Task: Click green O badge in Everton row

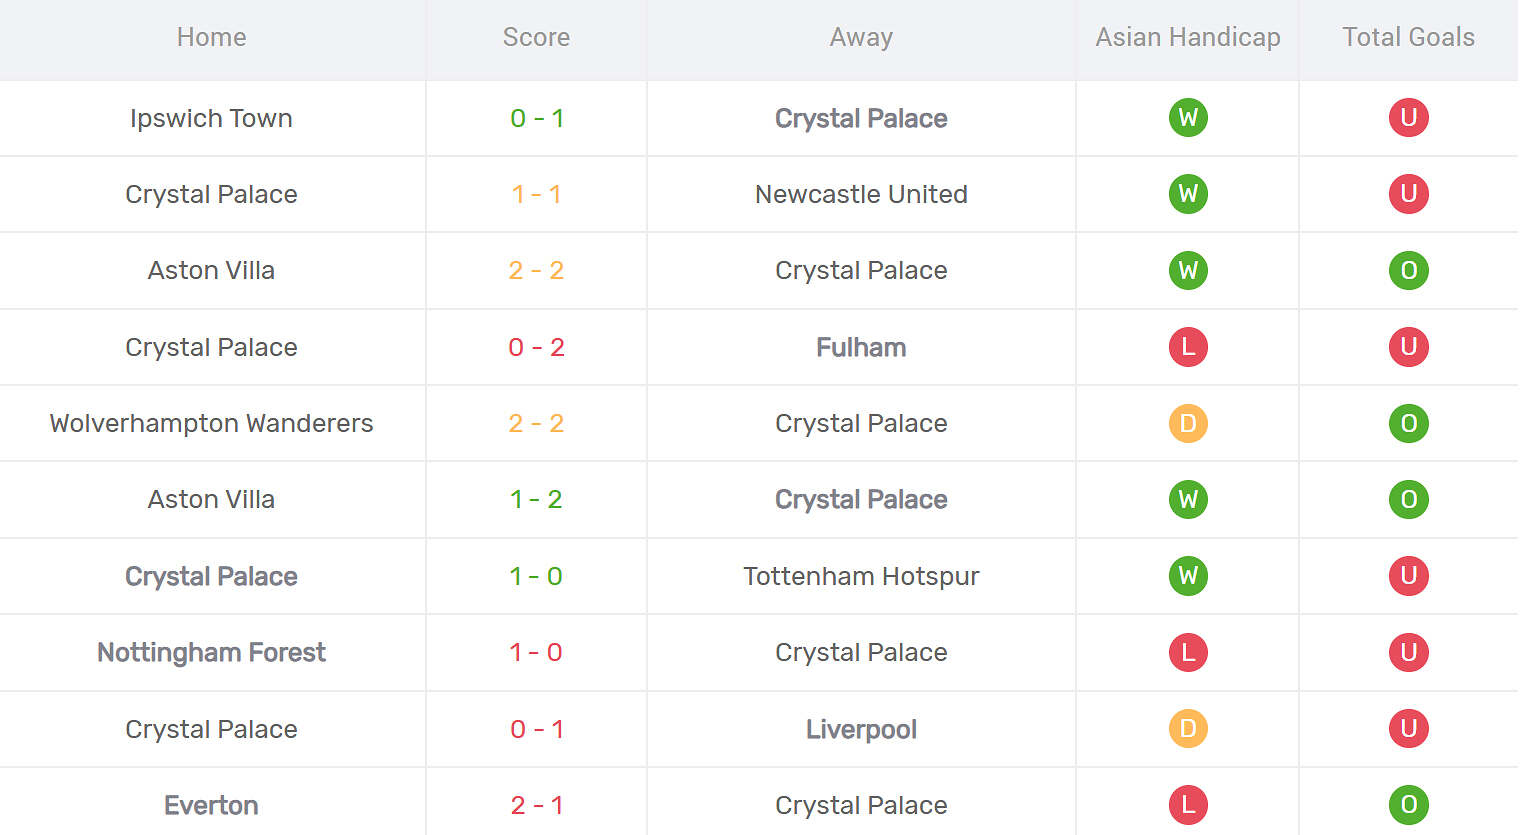Action: (1408, 805)
